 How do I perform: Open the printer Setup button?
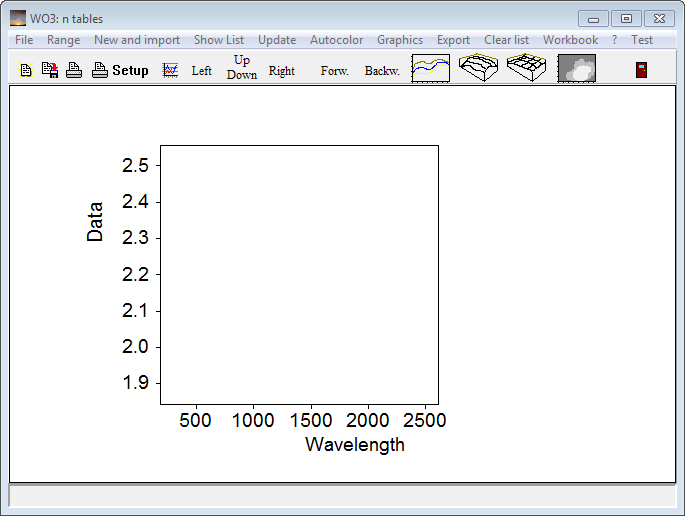pos(121,71)
